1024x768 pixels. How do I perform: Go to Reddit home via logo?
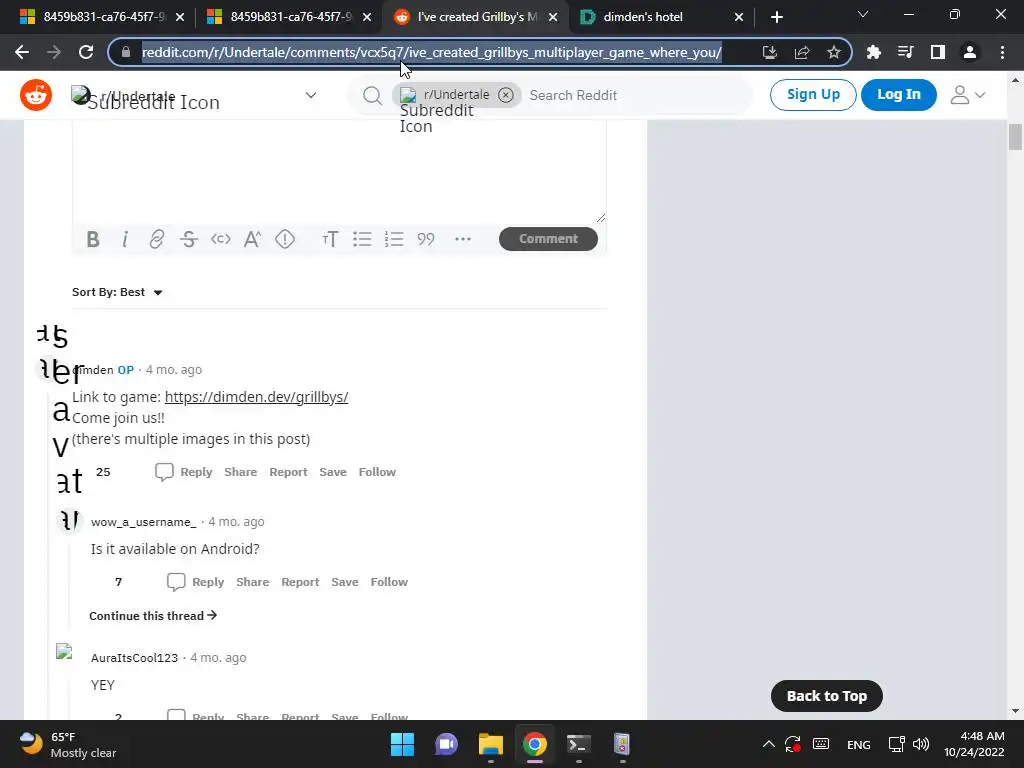point(36,95)
